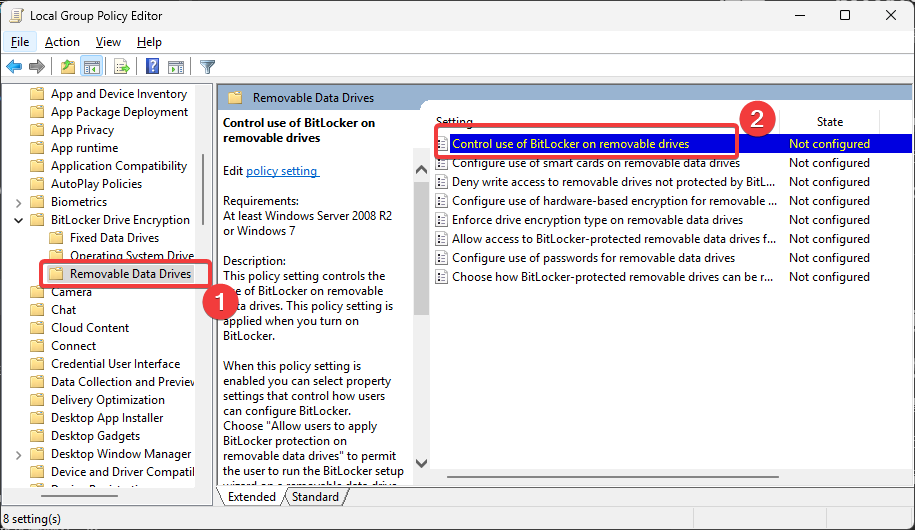Viewport: 915px width, 530px height.
Task: Select Cloud Content folder
Action: click(x=90, y=328)
